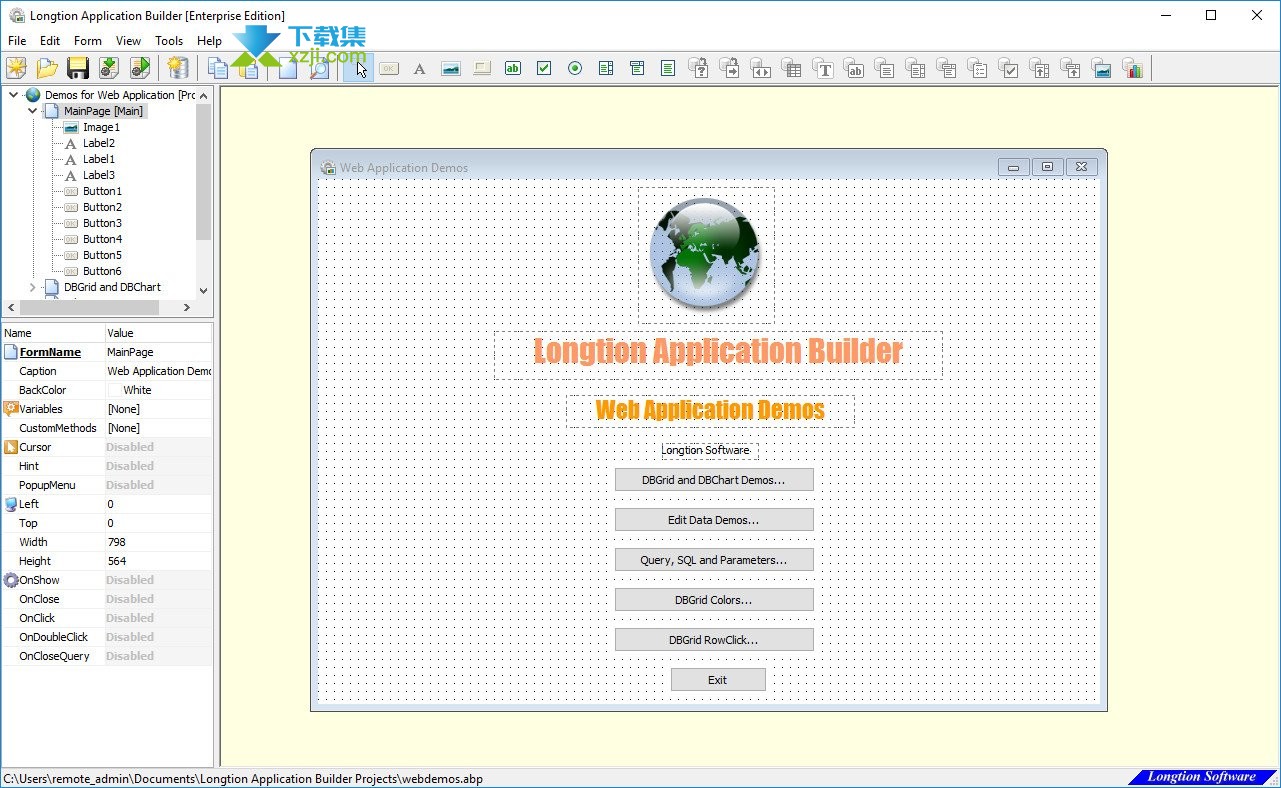Screen dimensions: 1281x788
Task: Click Query, SQL and Parameters button
Action: (x=714, y=560)
